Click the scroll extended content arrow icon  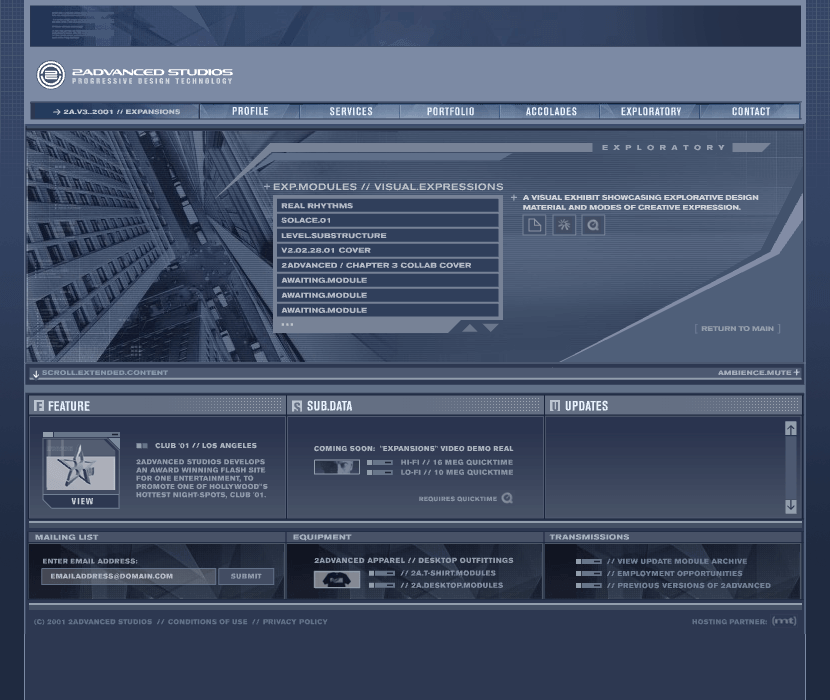click(x=36, y=374)
